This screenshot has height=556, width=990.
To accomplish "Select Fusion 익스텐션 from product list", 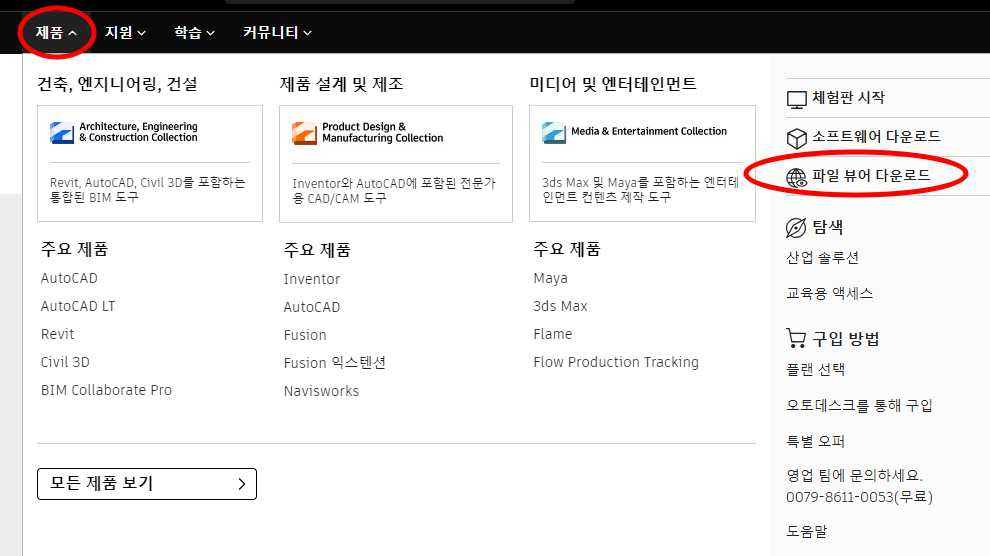I will (x=334, y=363).
